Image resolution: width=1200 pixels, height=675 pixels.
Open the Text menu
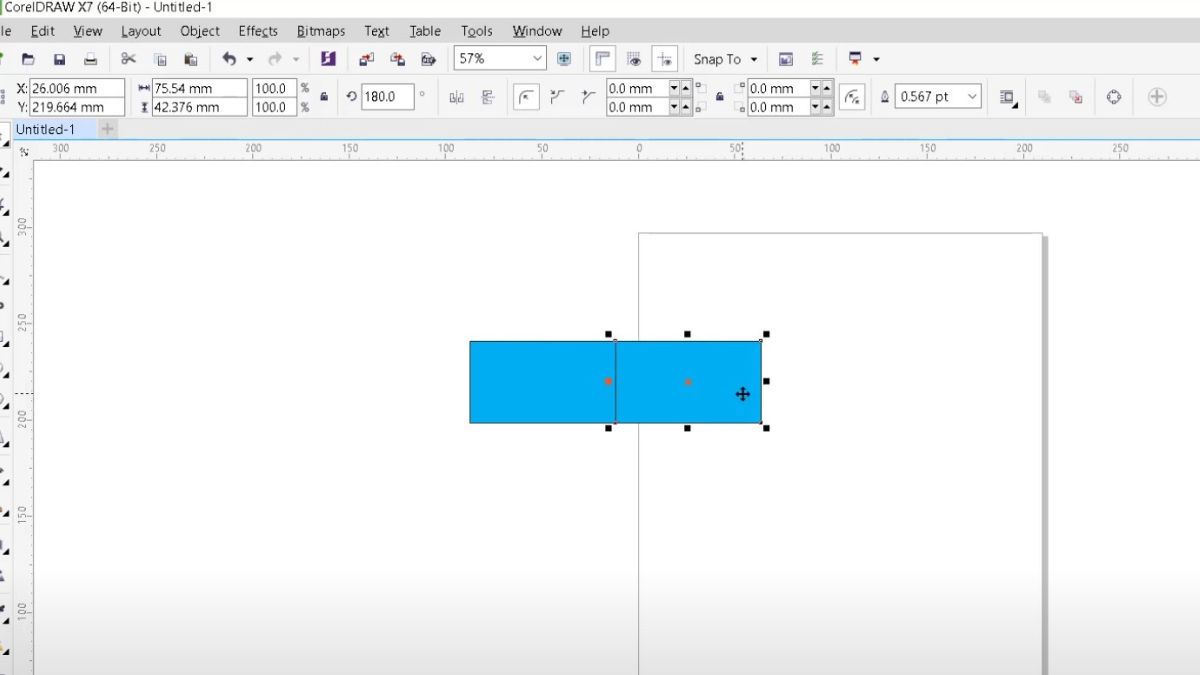pyautogui.click(x=377, y=31)
